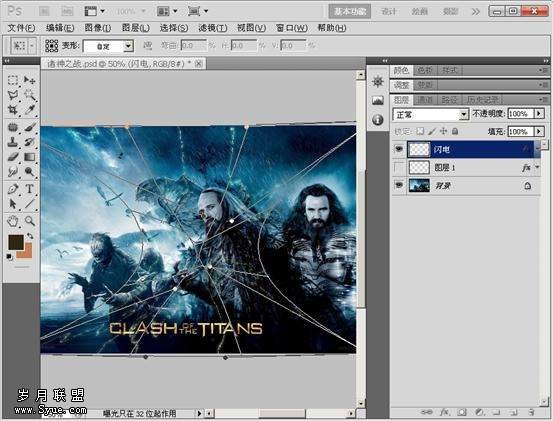Show more workspaces double-arrow
The height and width of the screenshot is (421, 553).
[476, 12]
